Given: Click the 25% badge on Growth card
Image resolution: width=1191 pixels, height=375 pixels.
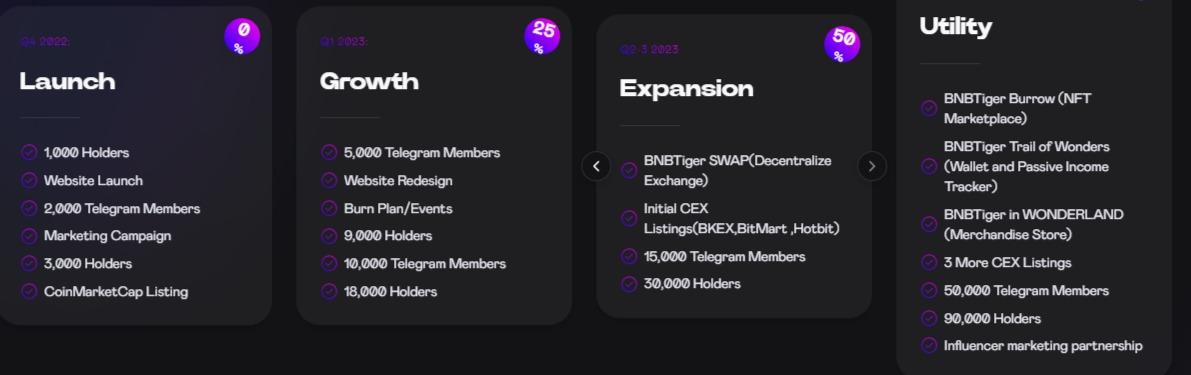Looking at the screenshot, I should click(x=542, y=36).
